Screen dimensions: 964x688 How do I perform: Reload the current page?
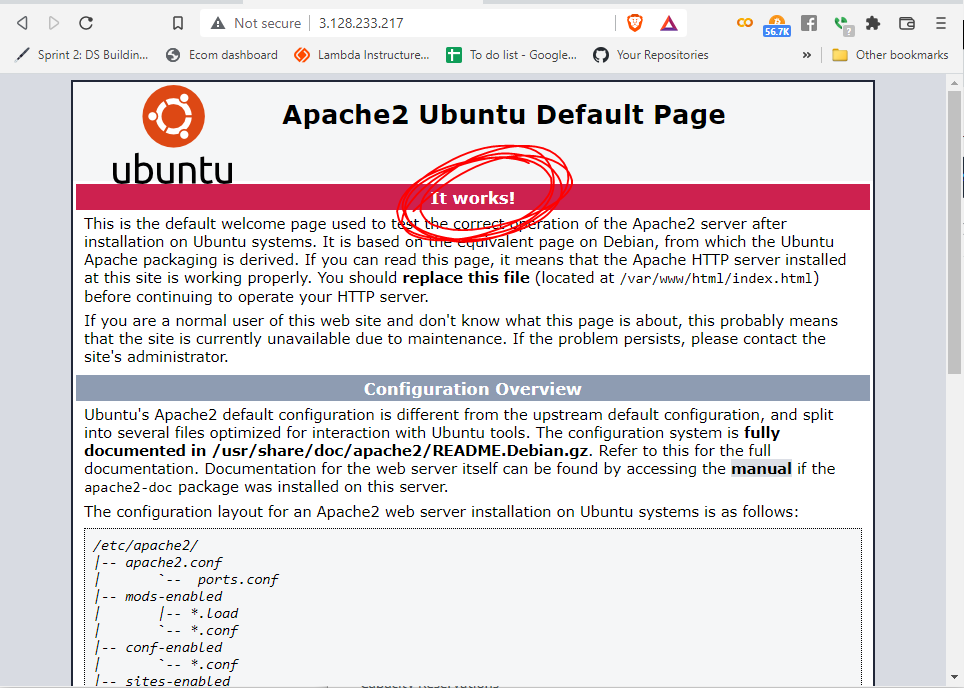coord(86,23)
